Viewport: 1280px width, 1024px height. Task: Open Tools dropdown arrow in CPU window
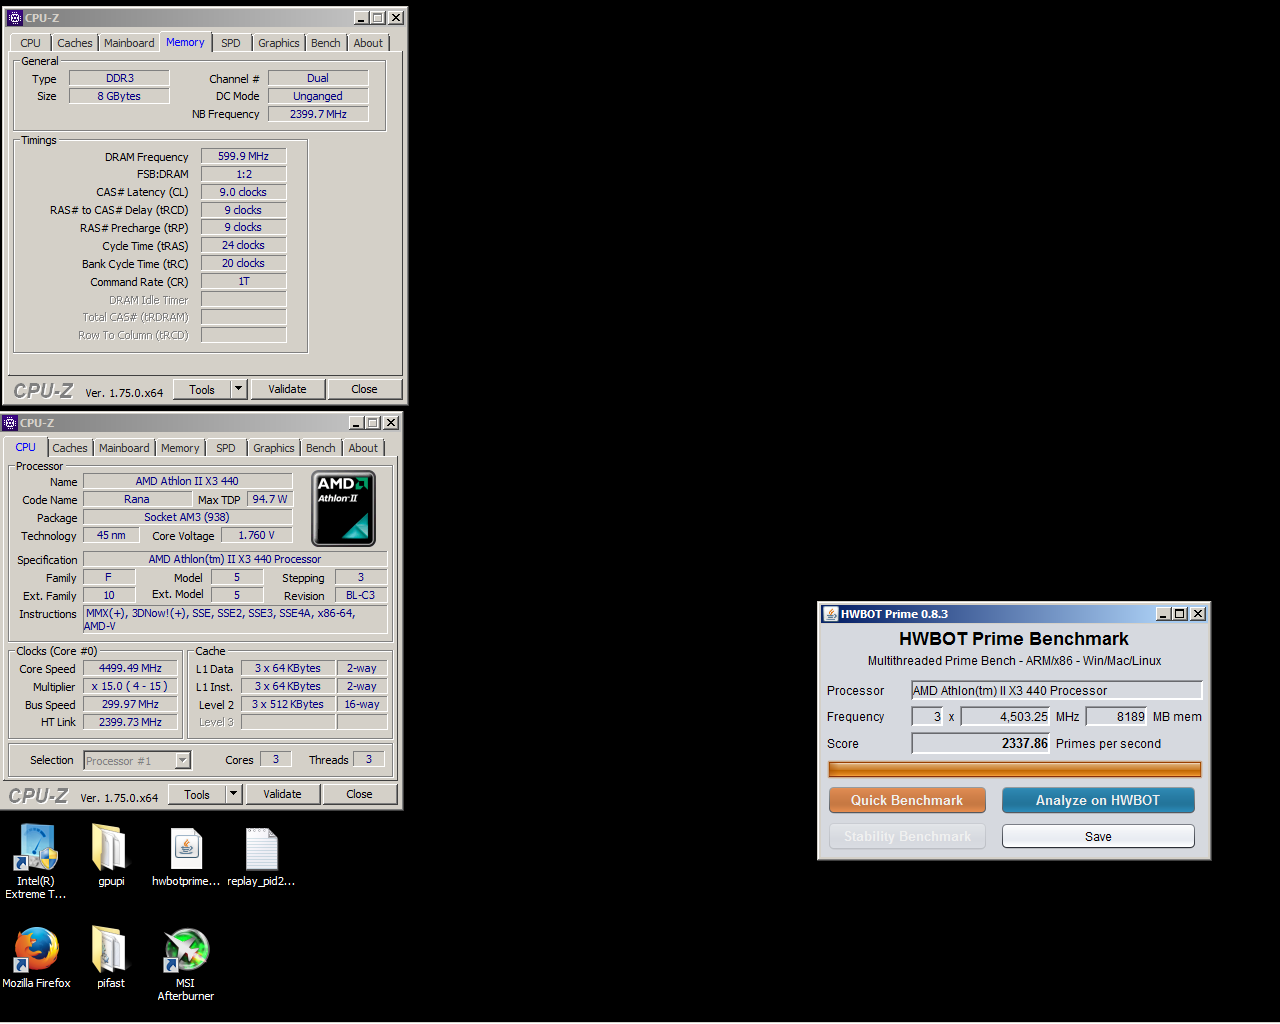click(233, 794)
